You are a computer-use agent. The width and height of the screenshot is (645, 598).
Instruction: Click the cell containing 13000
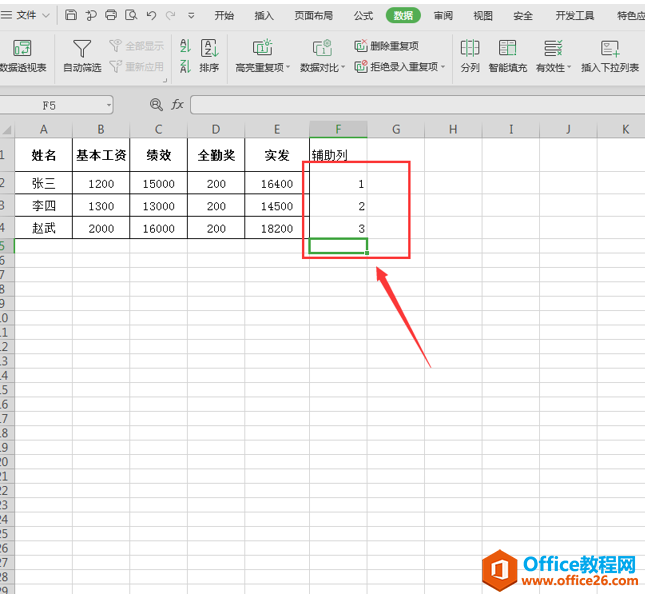pos(158,206)
